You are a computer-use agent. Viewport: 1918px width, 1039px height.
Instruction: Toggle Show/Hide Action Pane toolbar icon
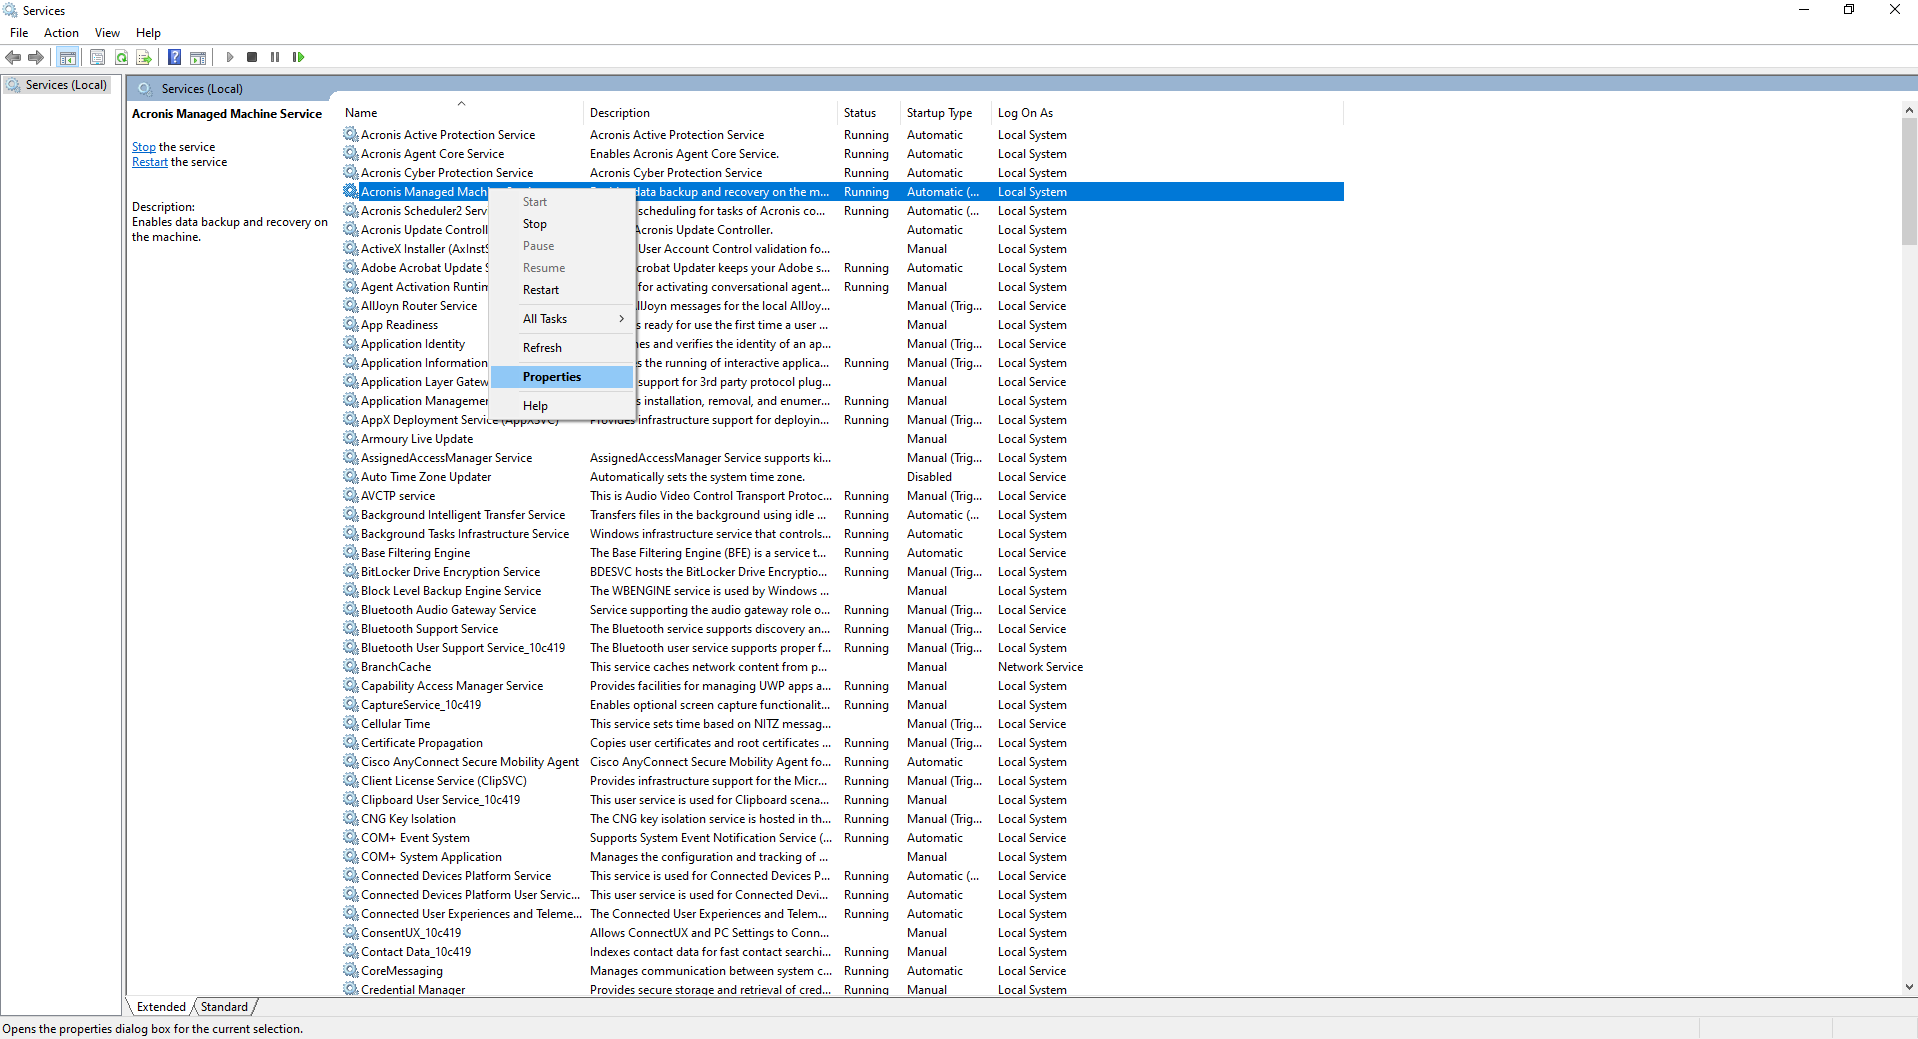click(x=198, y=57)
